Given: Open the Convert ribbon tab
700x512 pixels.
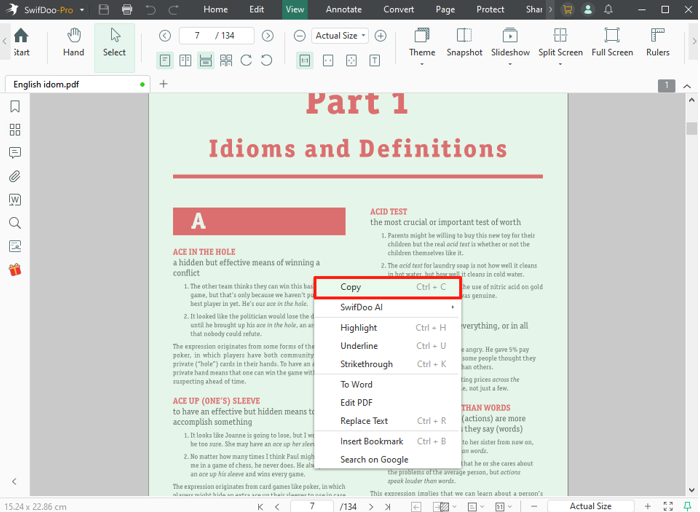Looking at the screenshot, I should [x=399, y=9].
